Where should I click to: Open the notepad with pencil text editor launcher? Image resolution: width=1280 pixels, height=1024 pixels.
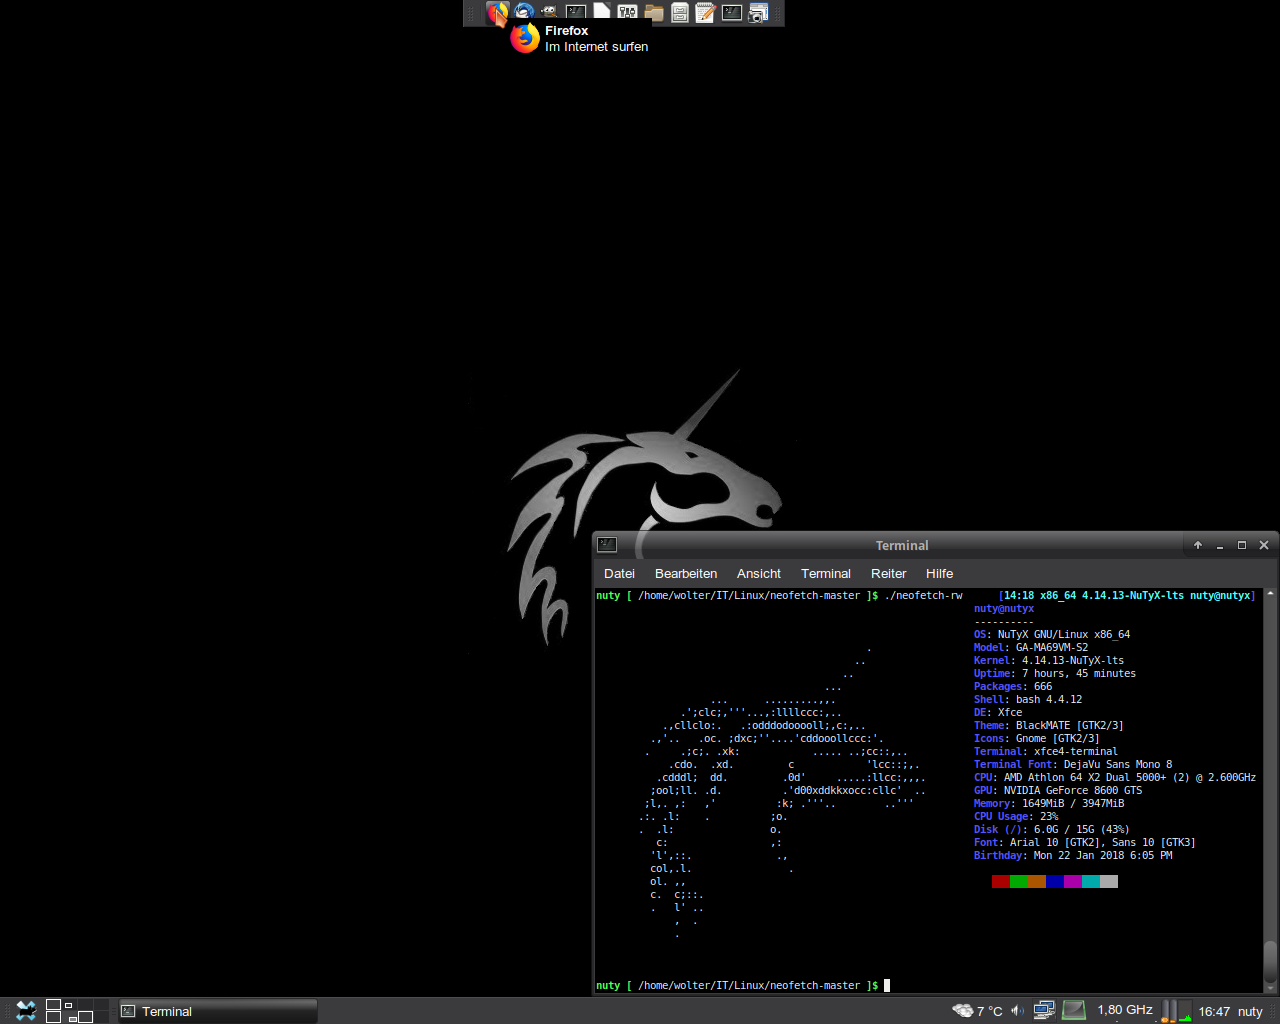point(705,12)
